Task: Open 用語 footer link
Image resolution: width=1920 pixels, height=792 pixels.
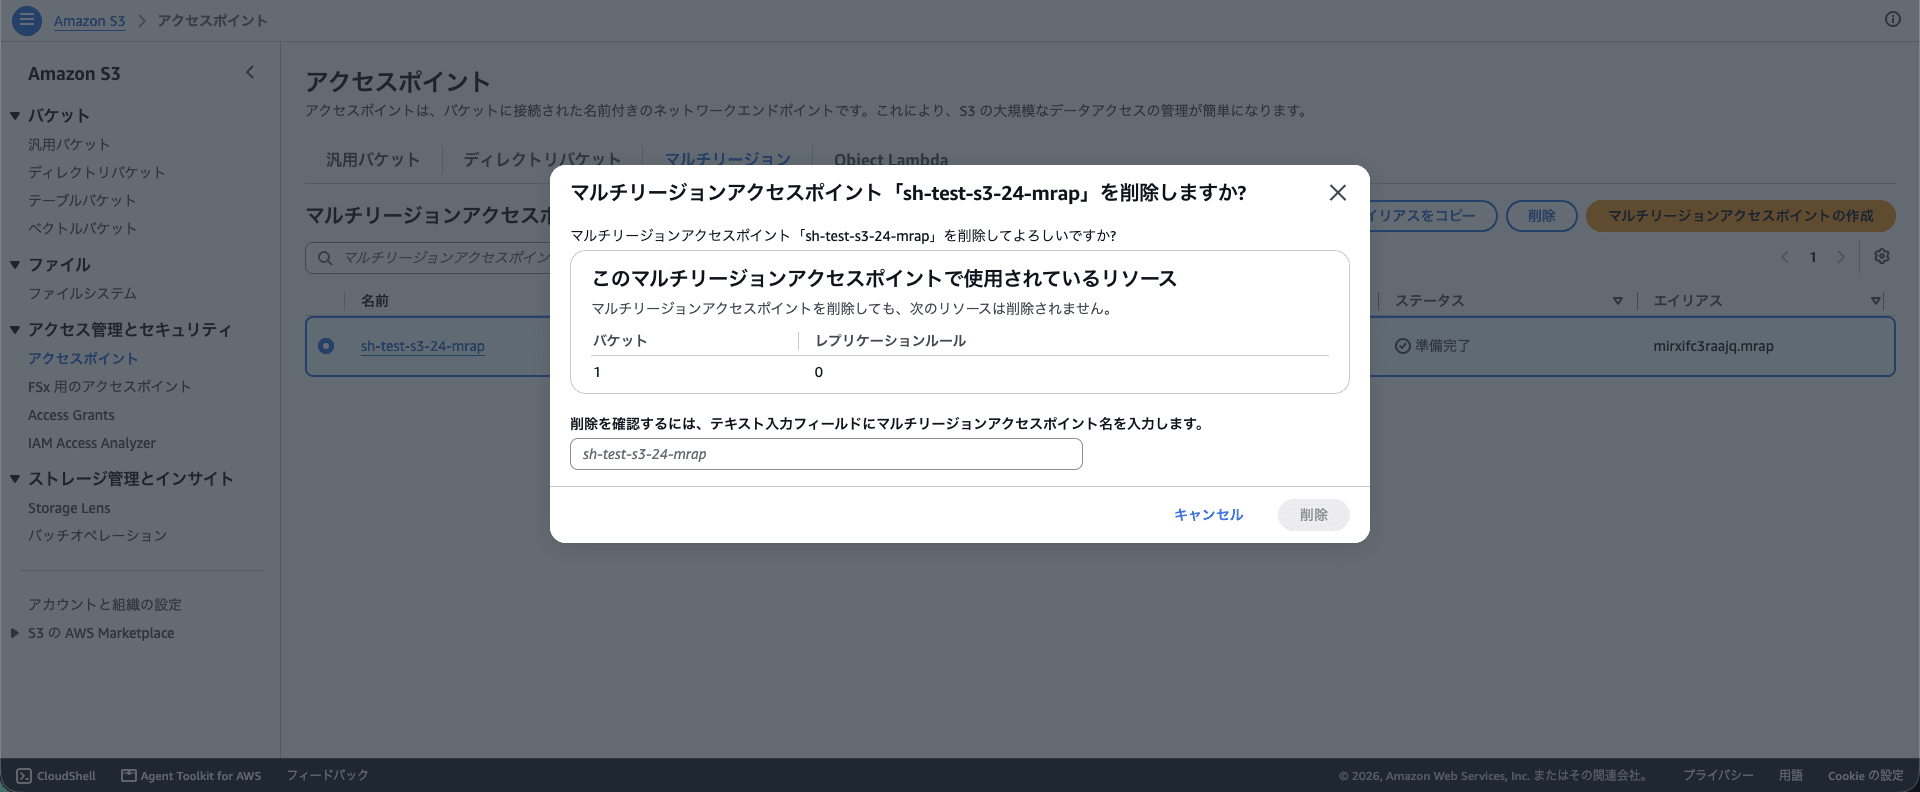Action: (1791, 776)
